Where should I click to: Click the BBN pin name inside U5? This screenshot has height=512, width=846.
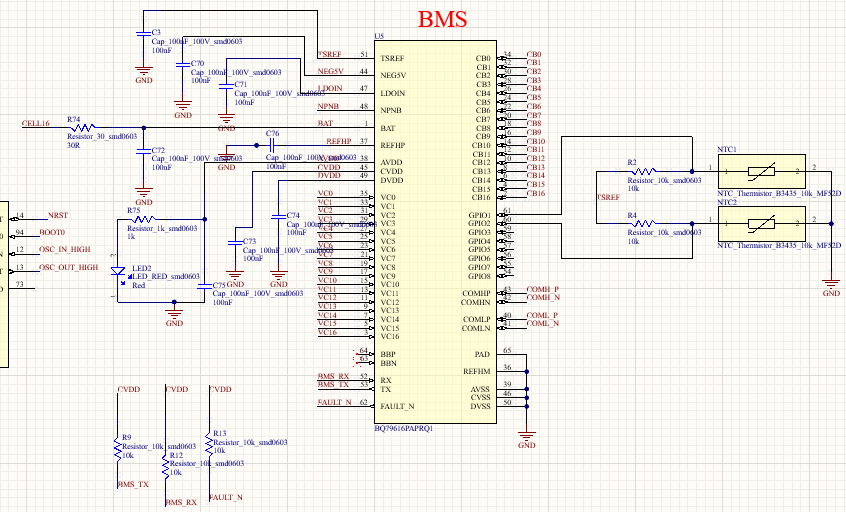(x=388, y=363)
